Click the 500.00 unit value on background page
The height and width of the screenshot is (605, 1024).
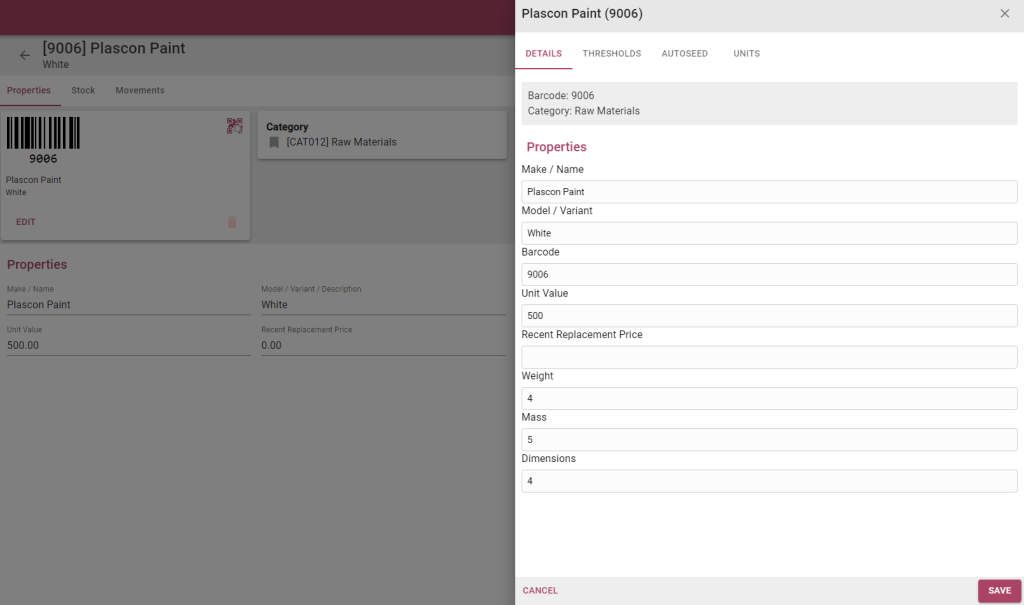click(23, 346)
